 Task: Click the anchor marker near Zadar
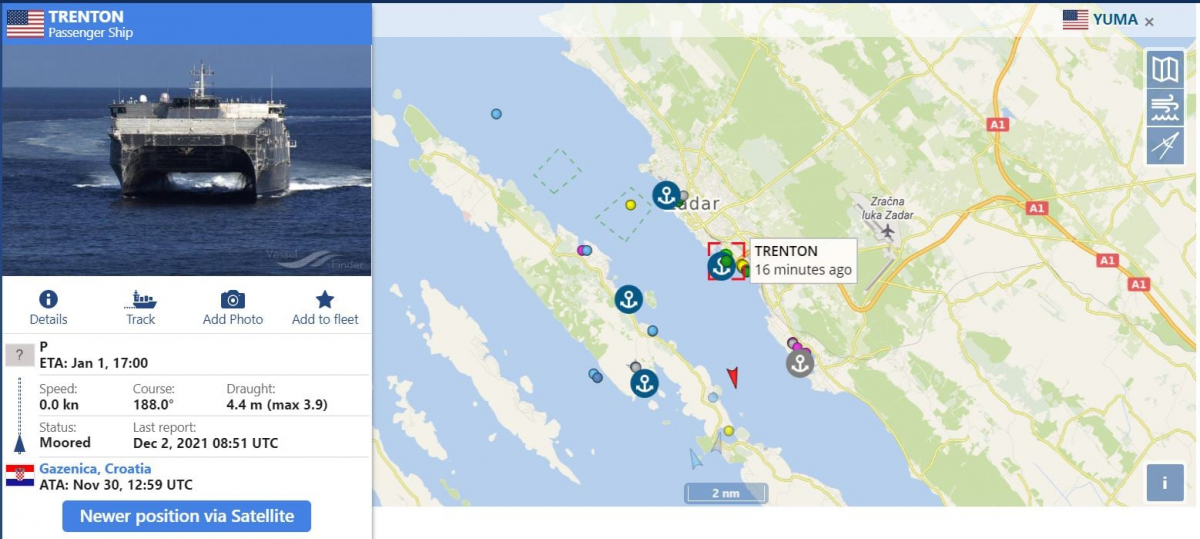(x=666, y=195)
